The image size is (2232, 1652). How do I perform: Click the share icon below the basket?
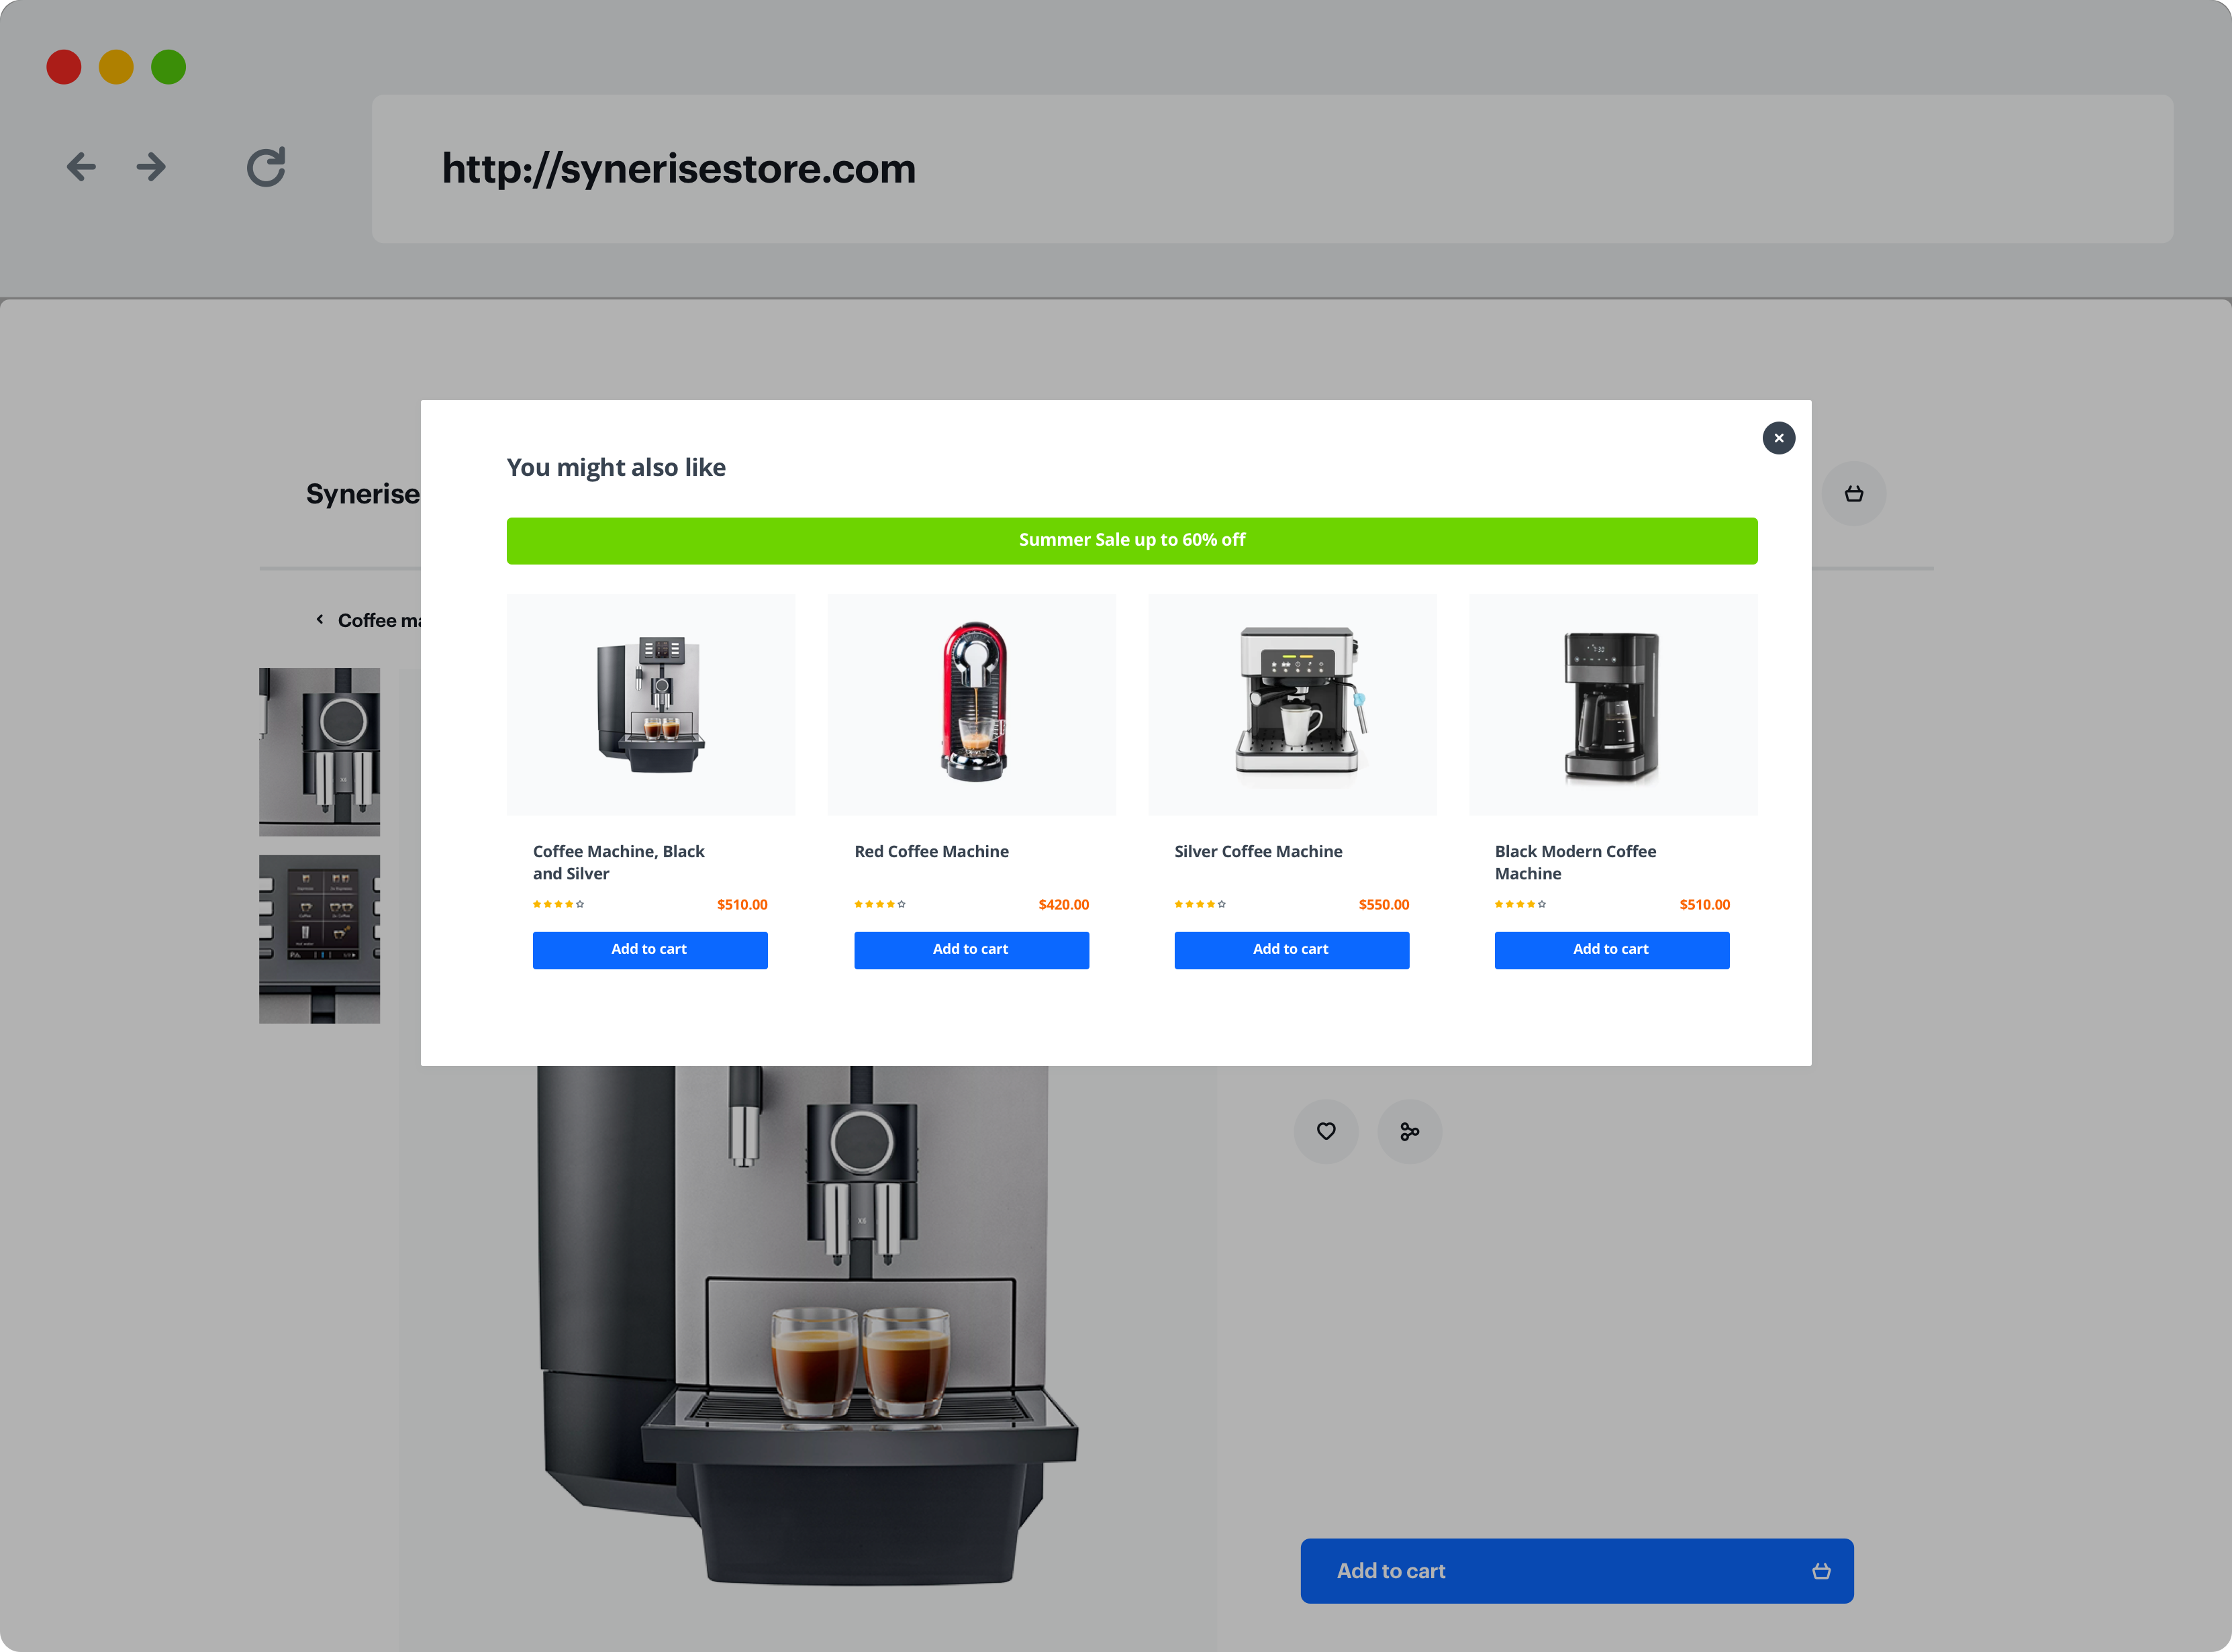tap(1409, 1131)
